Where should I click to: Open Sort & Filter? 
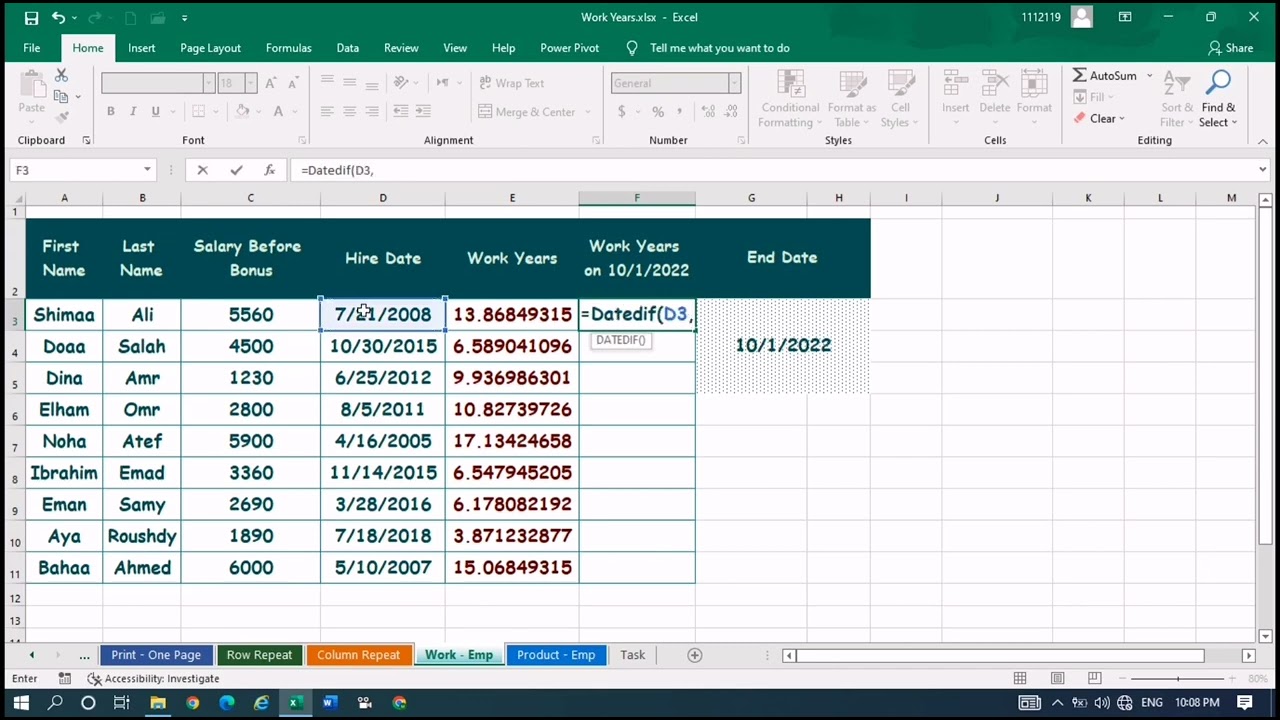point(1177,100)
